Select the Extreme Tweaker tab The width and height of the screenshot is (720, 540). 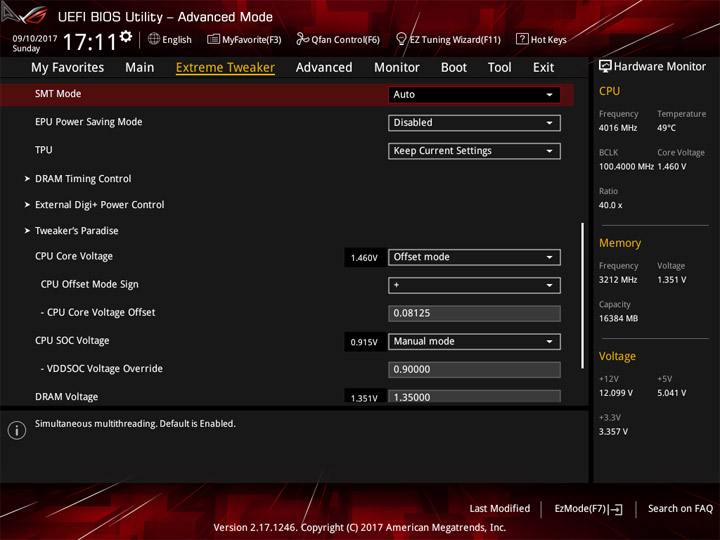225,68
